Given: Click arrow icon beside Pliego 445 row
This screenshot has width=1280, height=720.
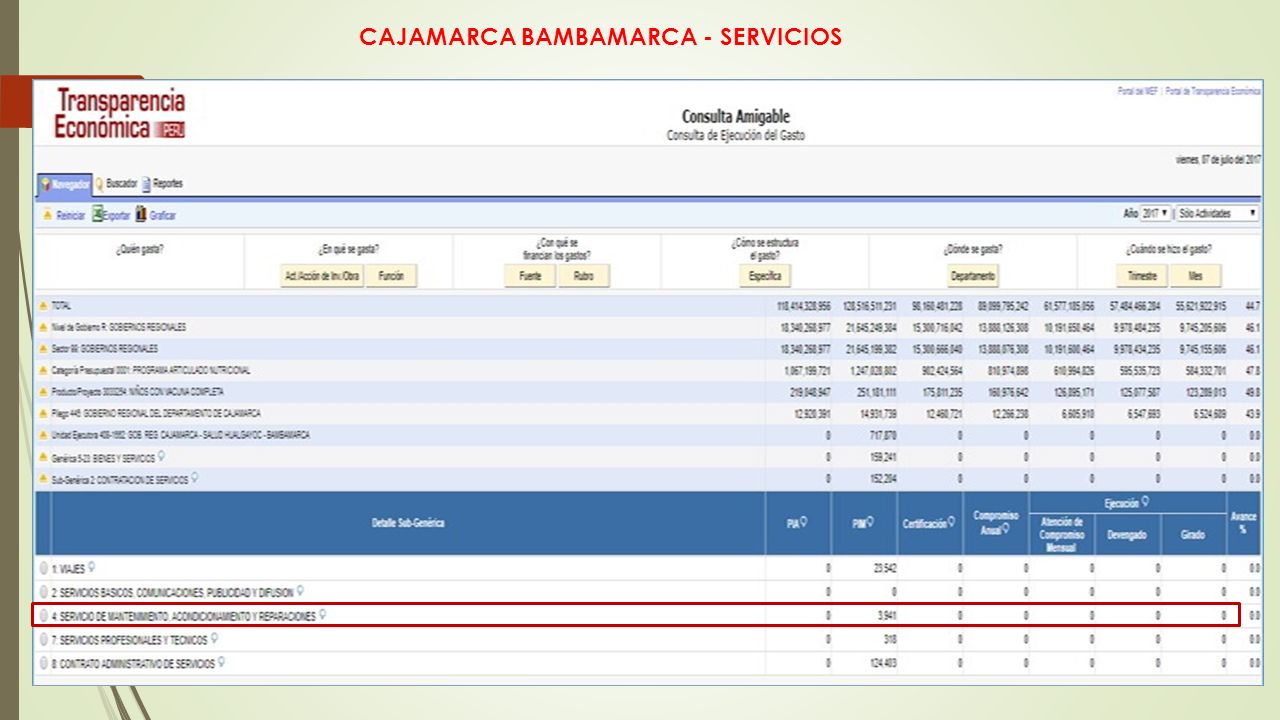Looking at the screenshot, I should (43, 413).
